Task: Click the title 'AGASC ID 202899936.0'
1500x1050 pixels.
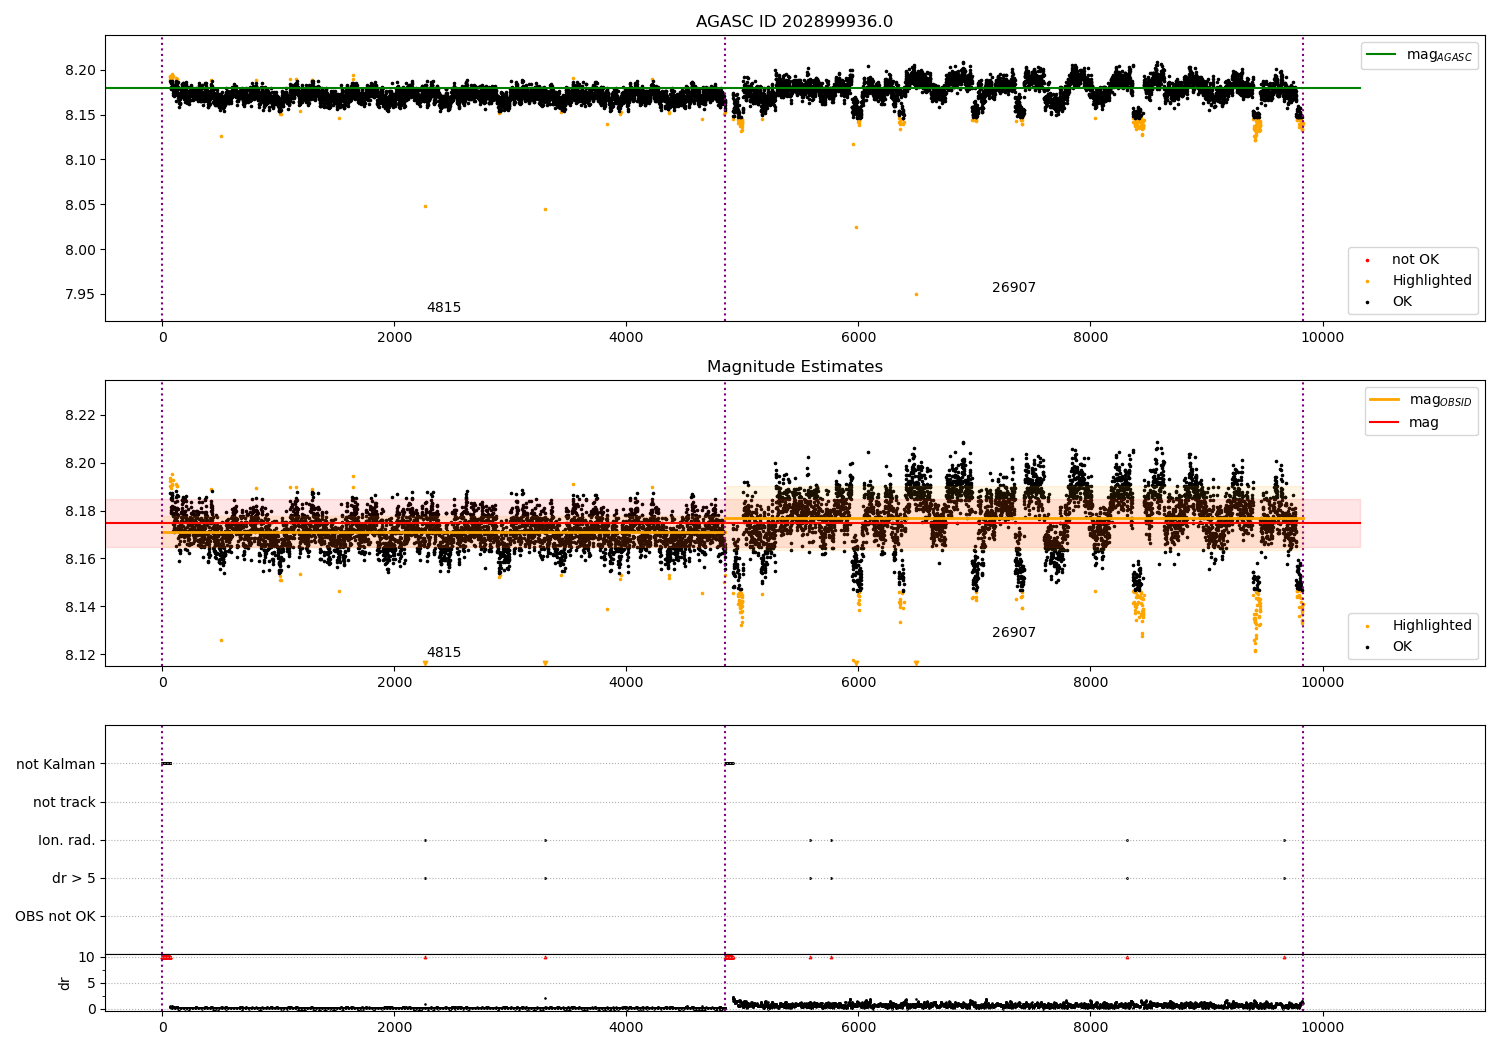Action: pyautogui.click(x=794, y=22)
